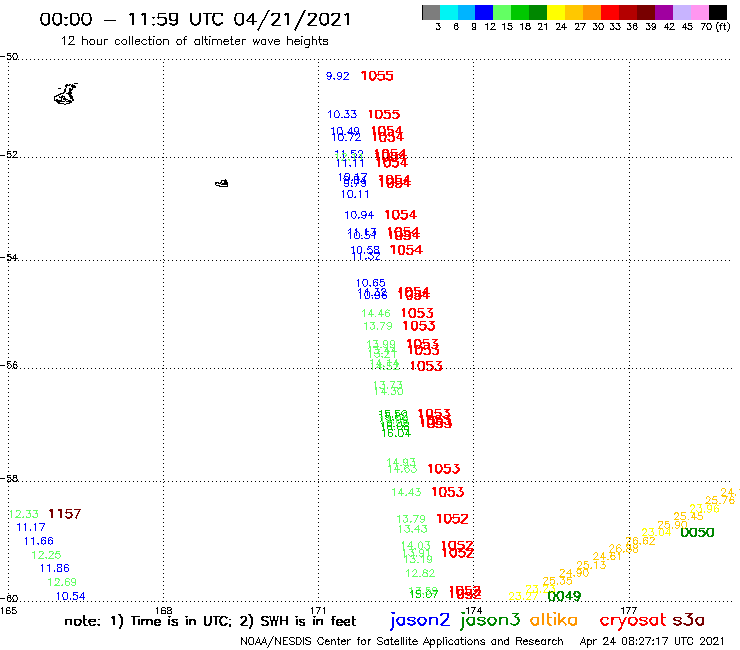Click the longitude axis label 171
740x650 pixels.
point(318,610)
